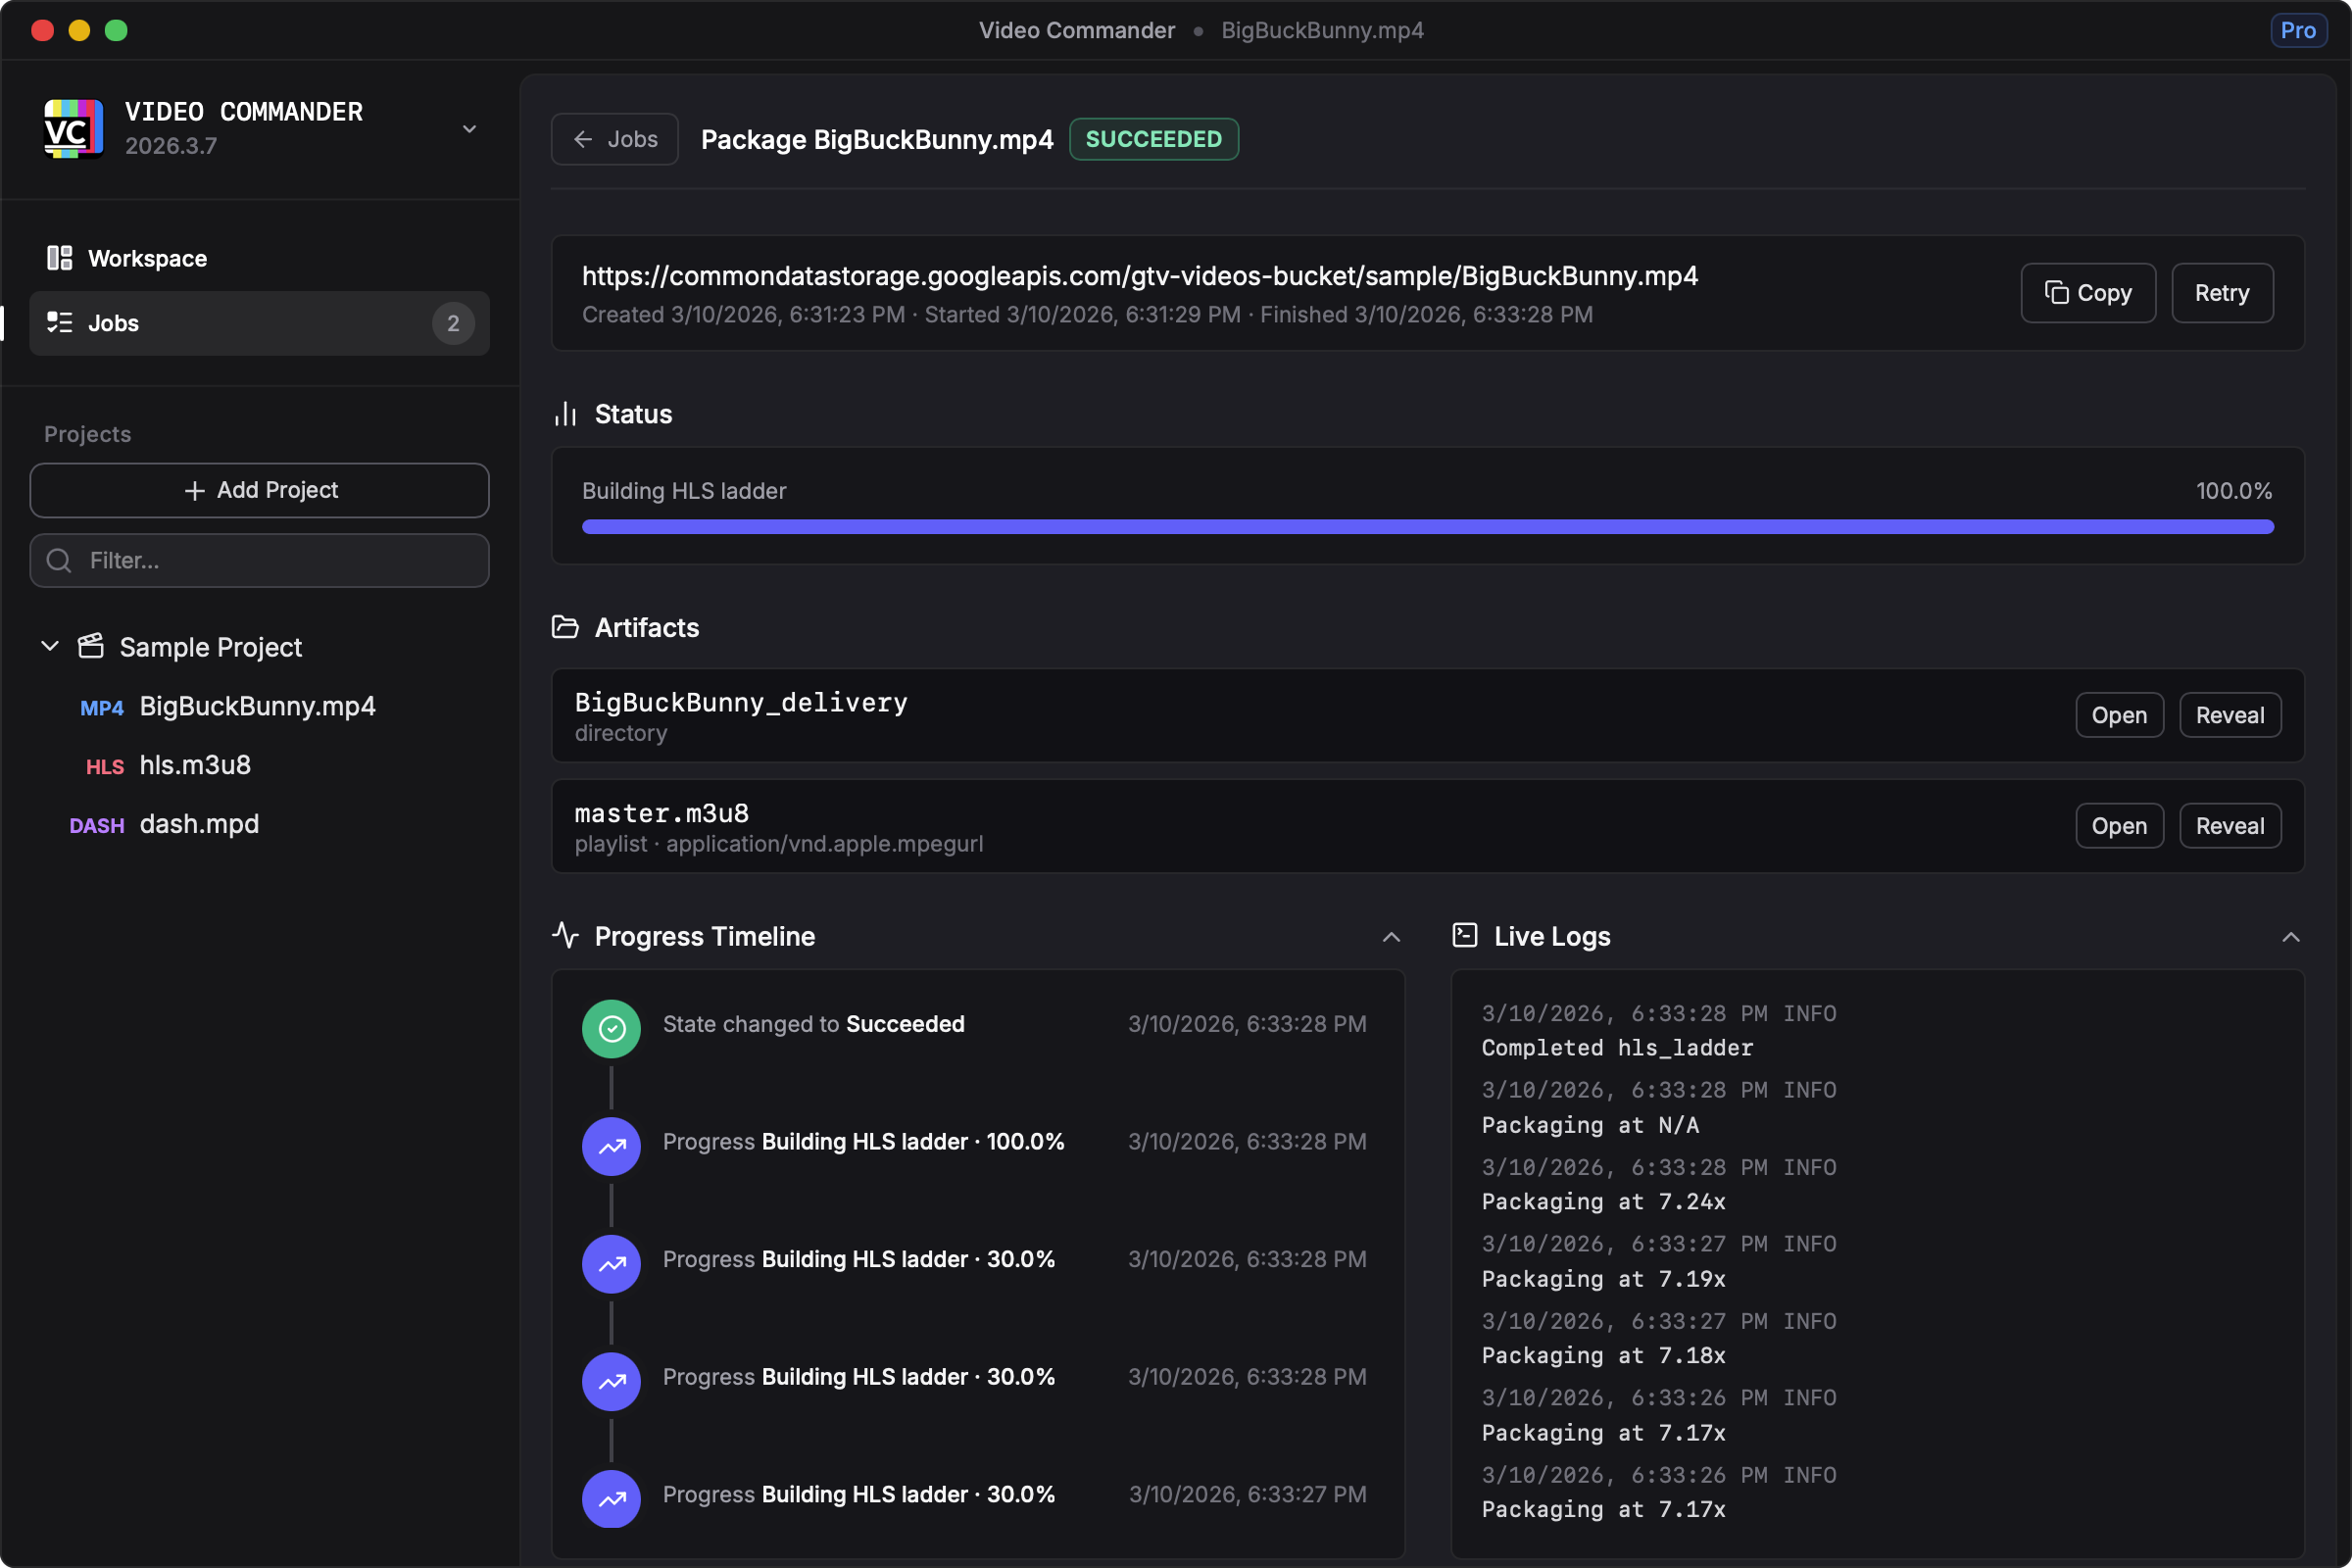Reveal the master.m3u8 playlist
Image resolution: width=2352 pixels, height=1568 pixels.
(2230, 825)
